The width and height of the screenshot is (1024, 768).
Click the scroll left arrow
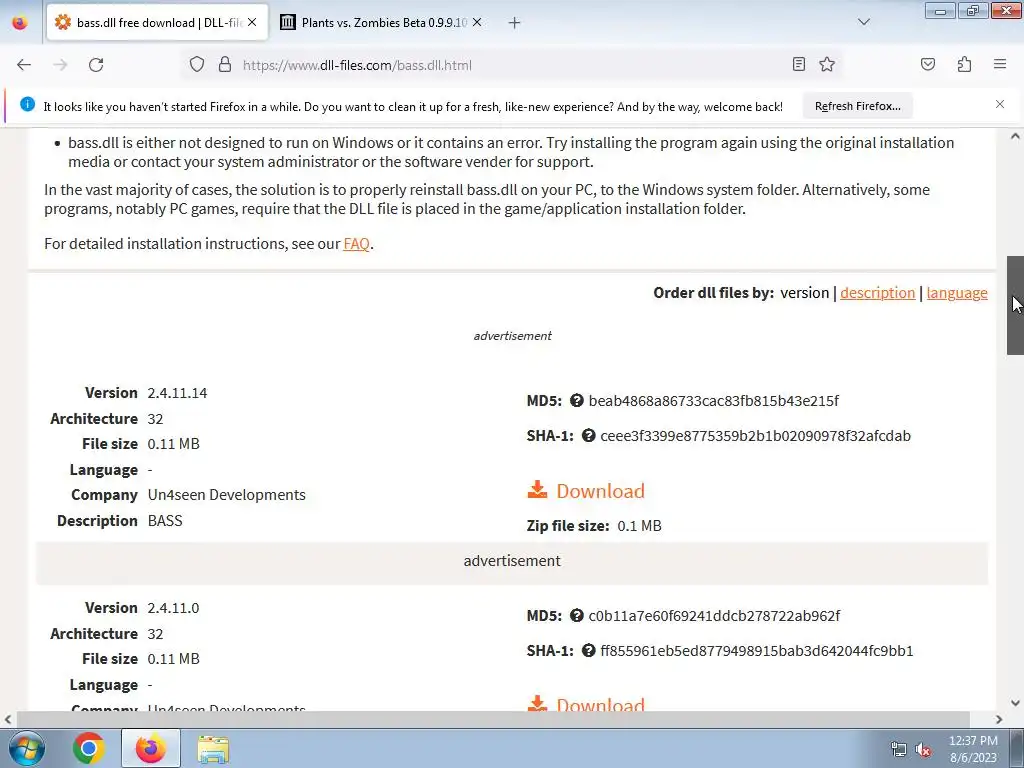coord(8,719)
